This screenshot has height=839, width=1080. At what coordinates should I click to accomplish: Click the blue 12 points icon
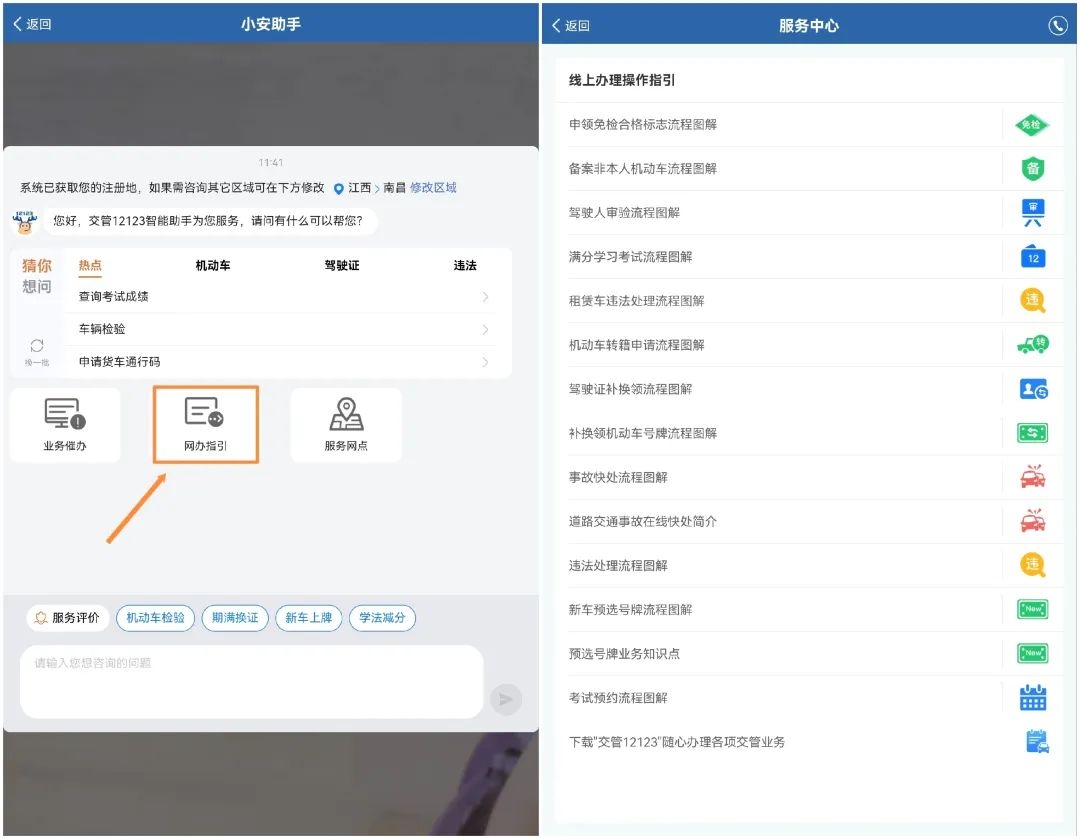pos(1032,257)
